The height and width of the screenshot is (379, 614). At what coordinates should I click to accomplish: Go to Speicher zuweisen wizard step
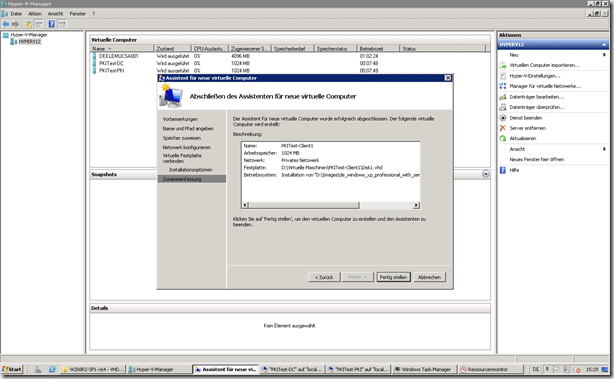pos(182,138)
